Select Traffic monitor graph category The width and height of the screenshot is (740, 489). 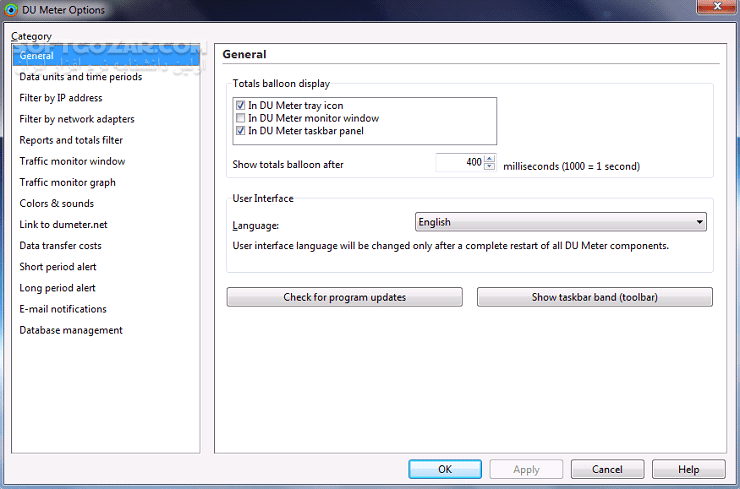67,182
